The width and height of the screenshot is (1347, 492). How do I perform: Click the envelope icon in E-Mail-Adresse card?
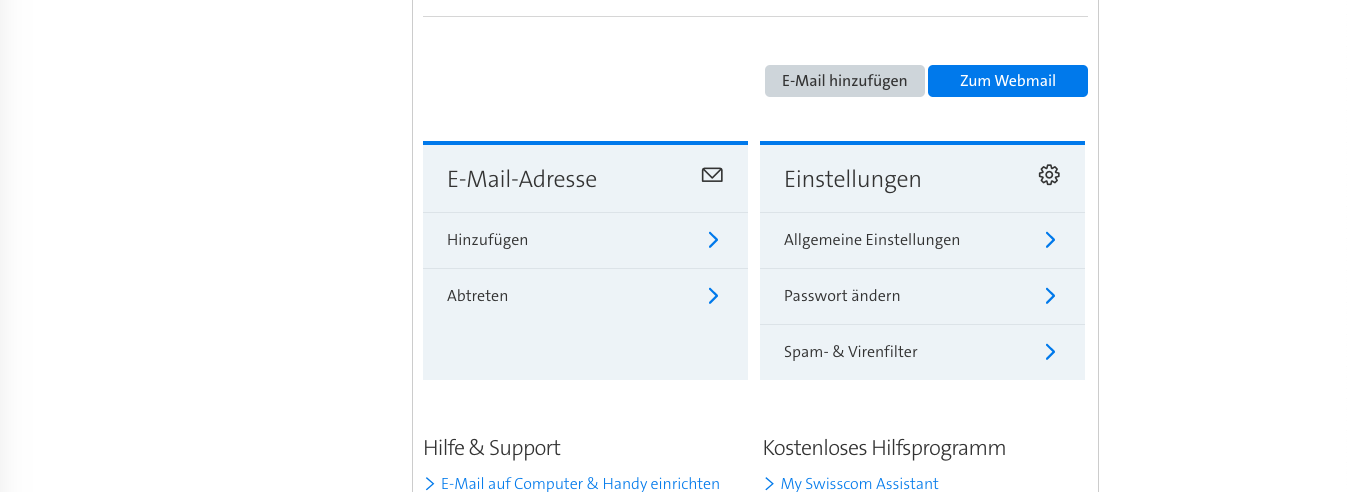click(x=712, y=175)
